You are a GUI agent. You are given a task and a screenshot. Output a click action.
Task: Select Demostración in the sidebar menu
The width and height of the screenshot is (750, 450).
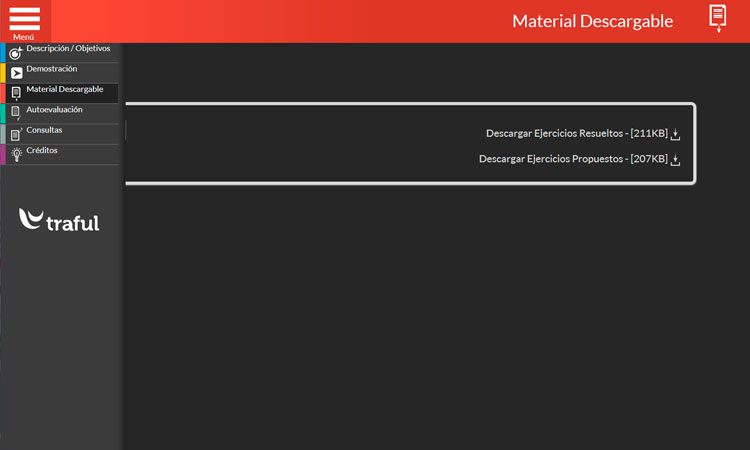tap(52, 69)
